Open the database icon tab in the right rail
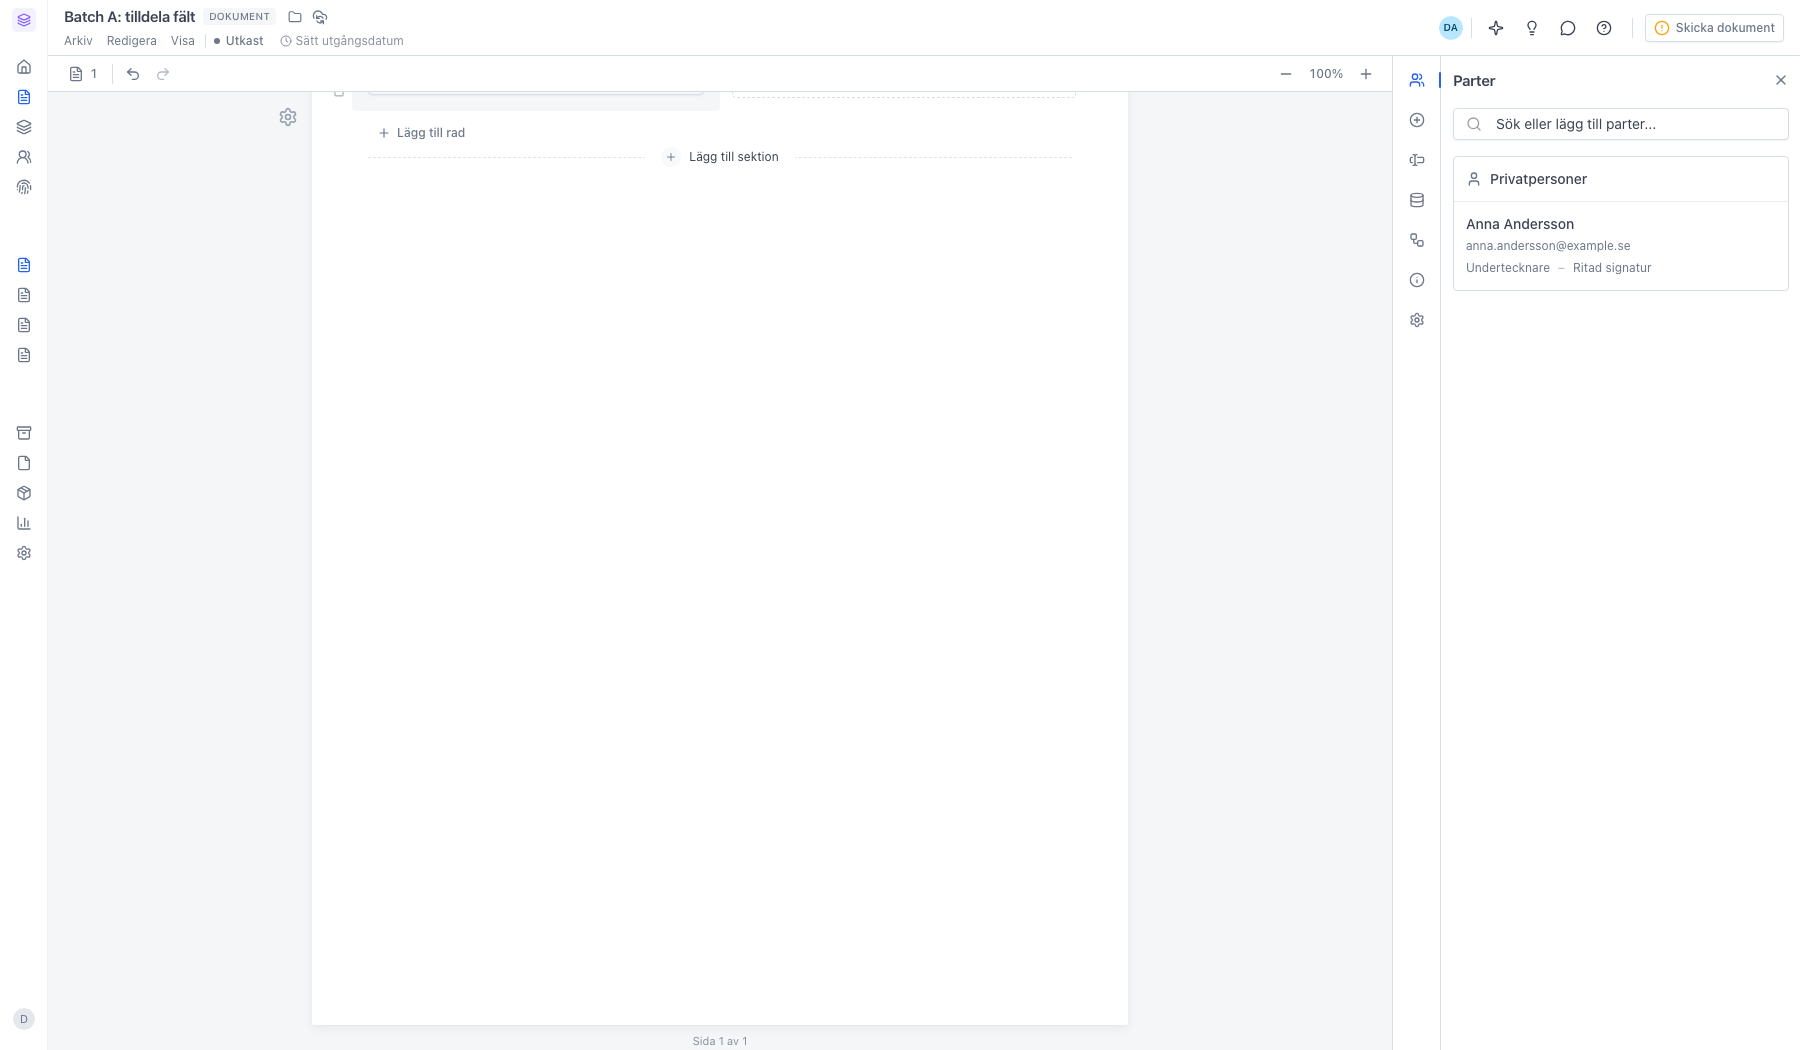Viewport: 1800px width, 1050px height. [x=1417, y=200]
